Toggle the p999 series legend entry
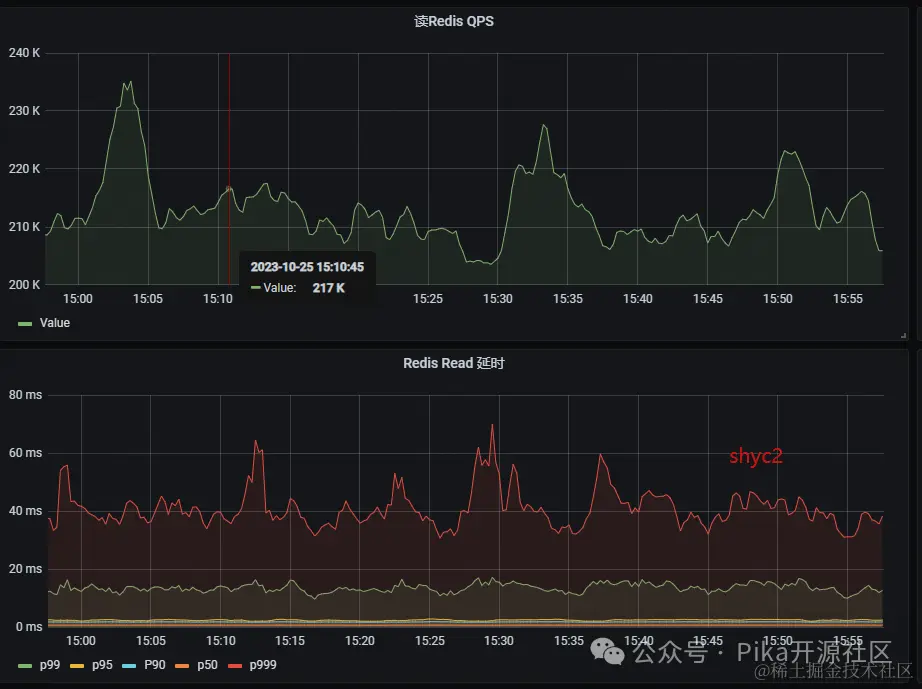Image resolution: width=922 pixels, height=689 pixels. click(x=263, y=665)
